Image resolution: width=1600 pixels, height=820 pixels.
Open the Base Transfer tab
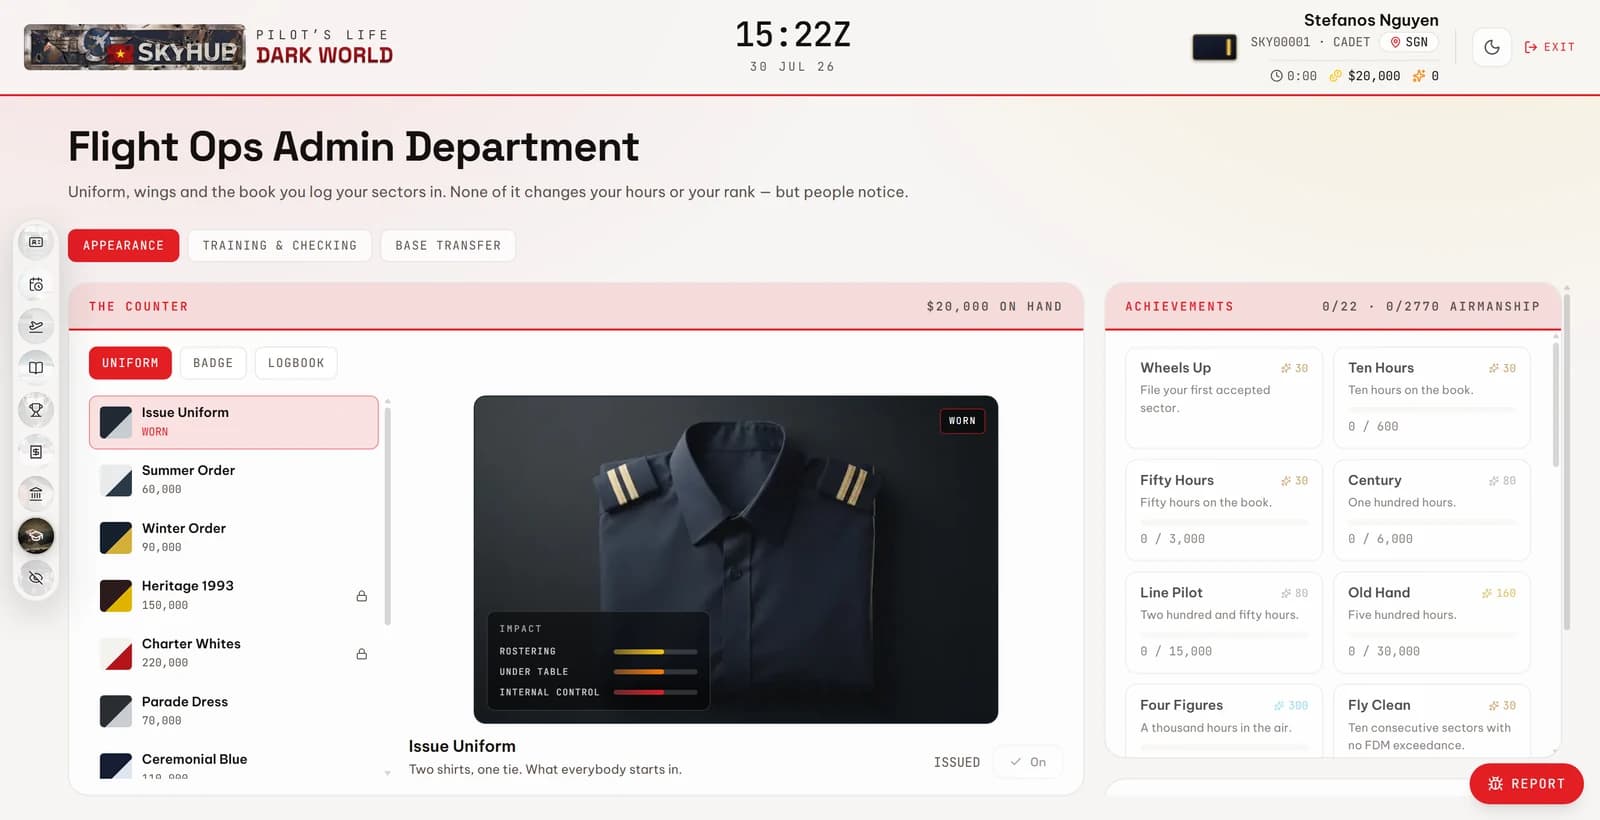point(448,246)
